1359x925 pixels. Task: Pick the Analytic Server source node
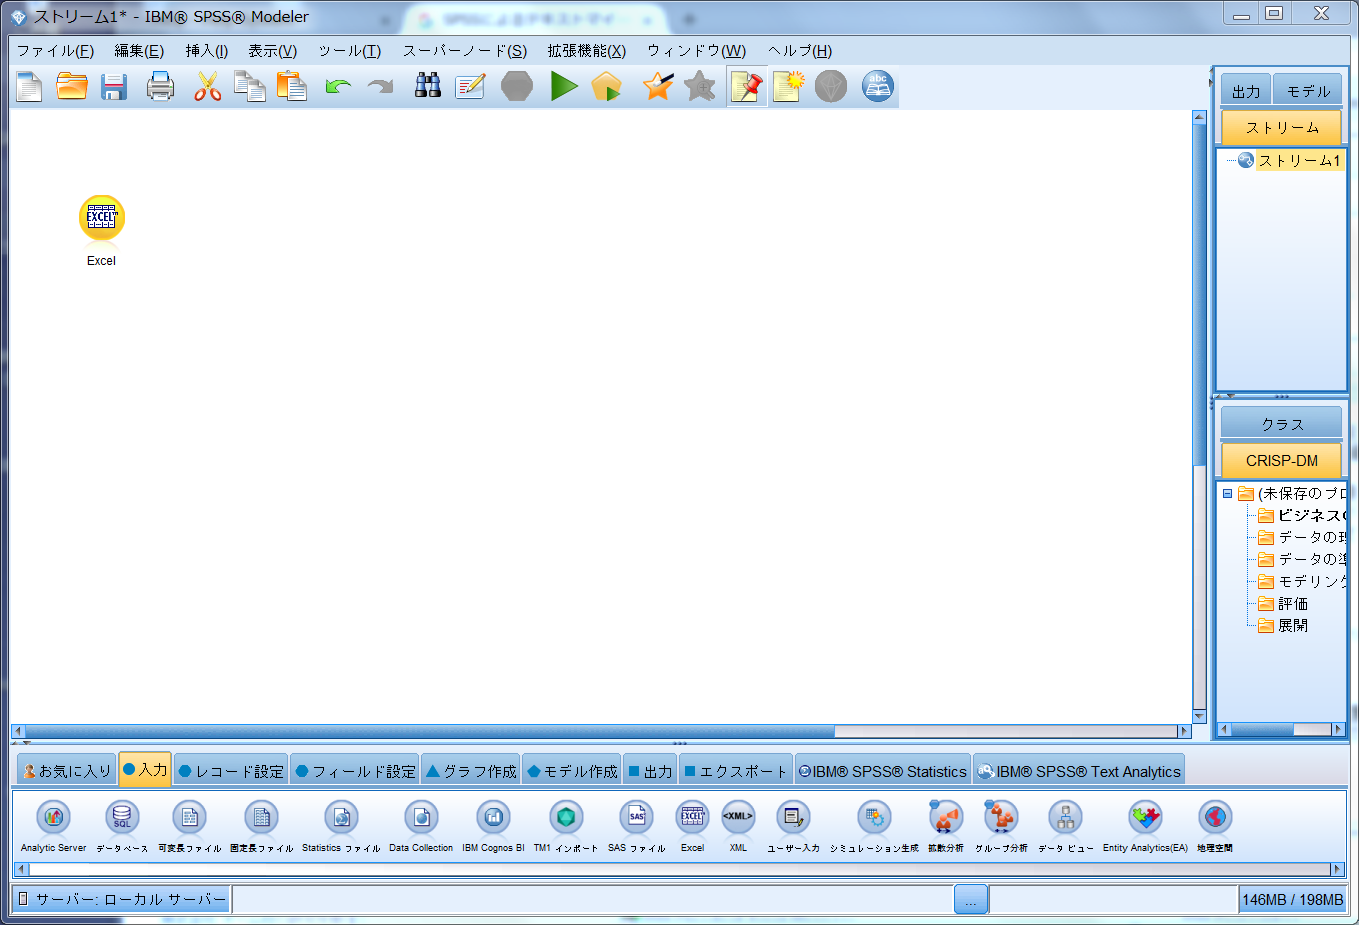[x=54, y=818]
